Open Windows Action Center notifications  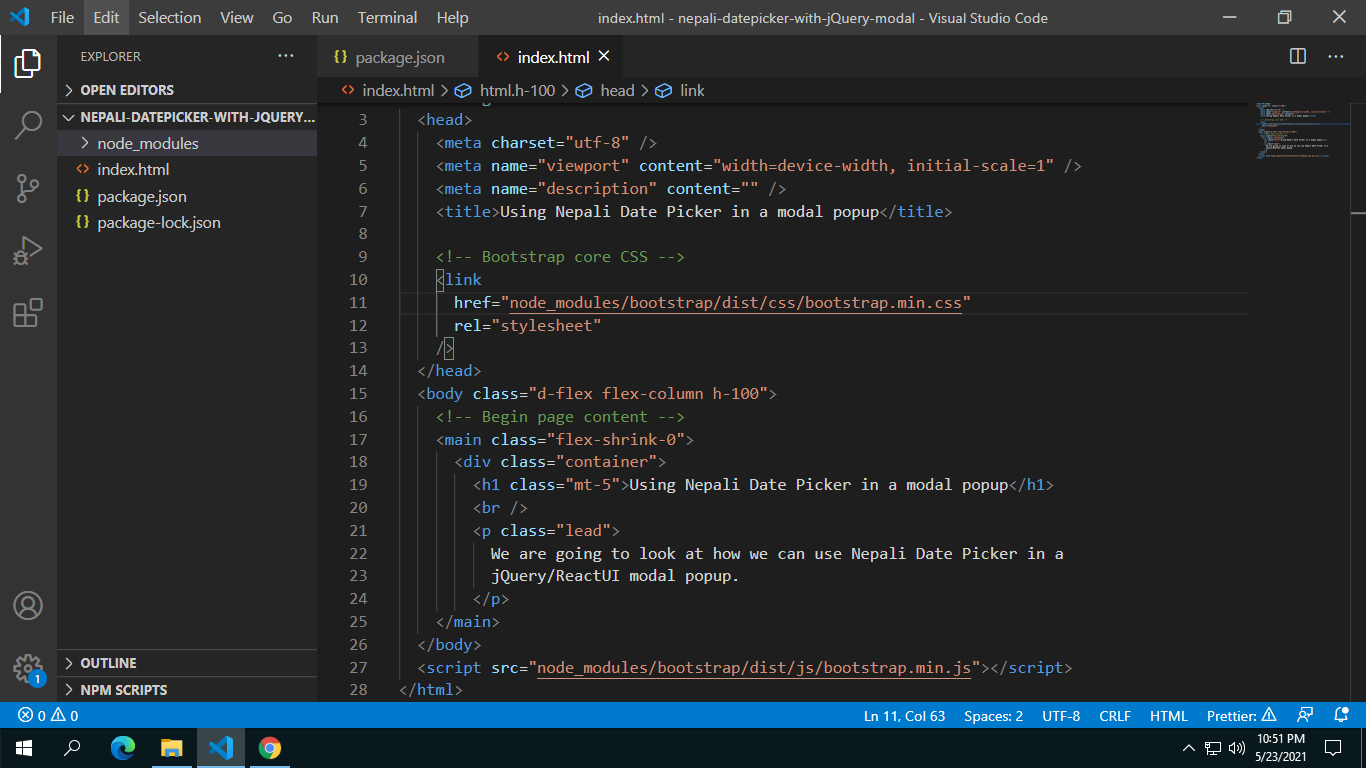(1333, 748)
